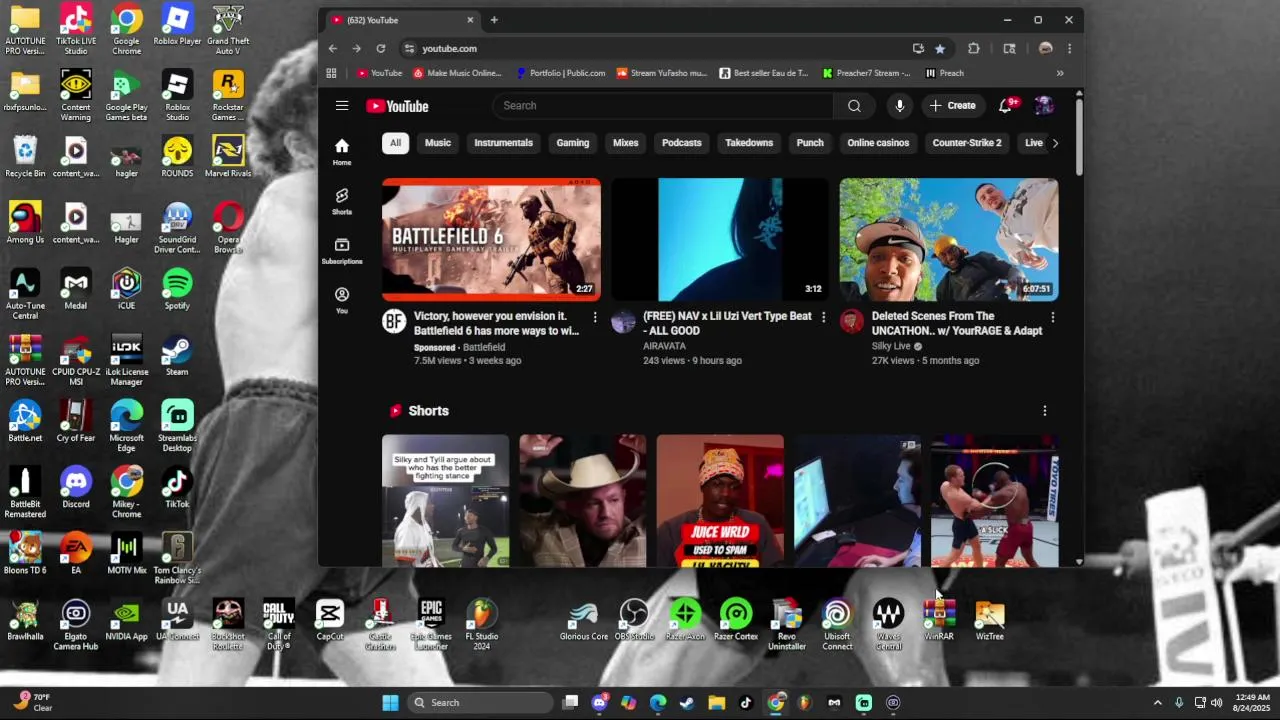The image size is (1280, 720).
Task: Open the AIRAVATA channel link
Action: (x=664, y=346)
